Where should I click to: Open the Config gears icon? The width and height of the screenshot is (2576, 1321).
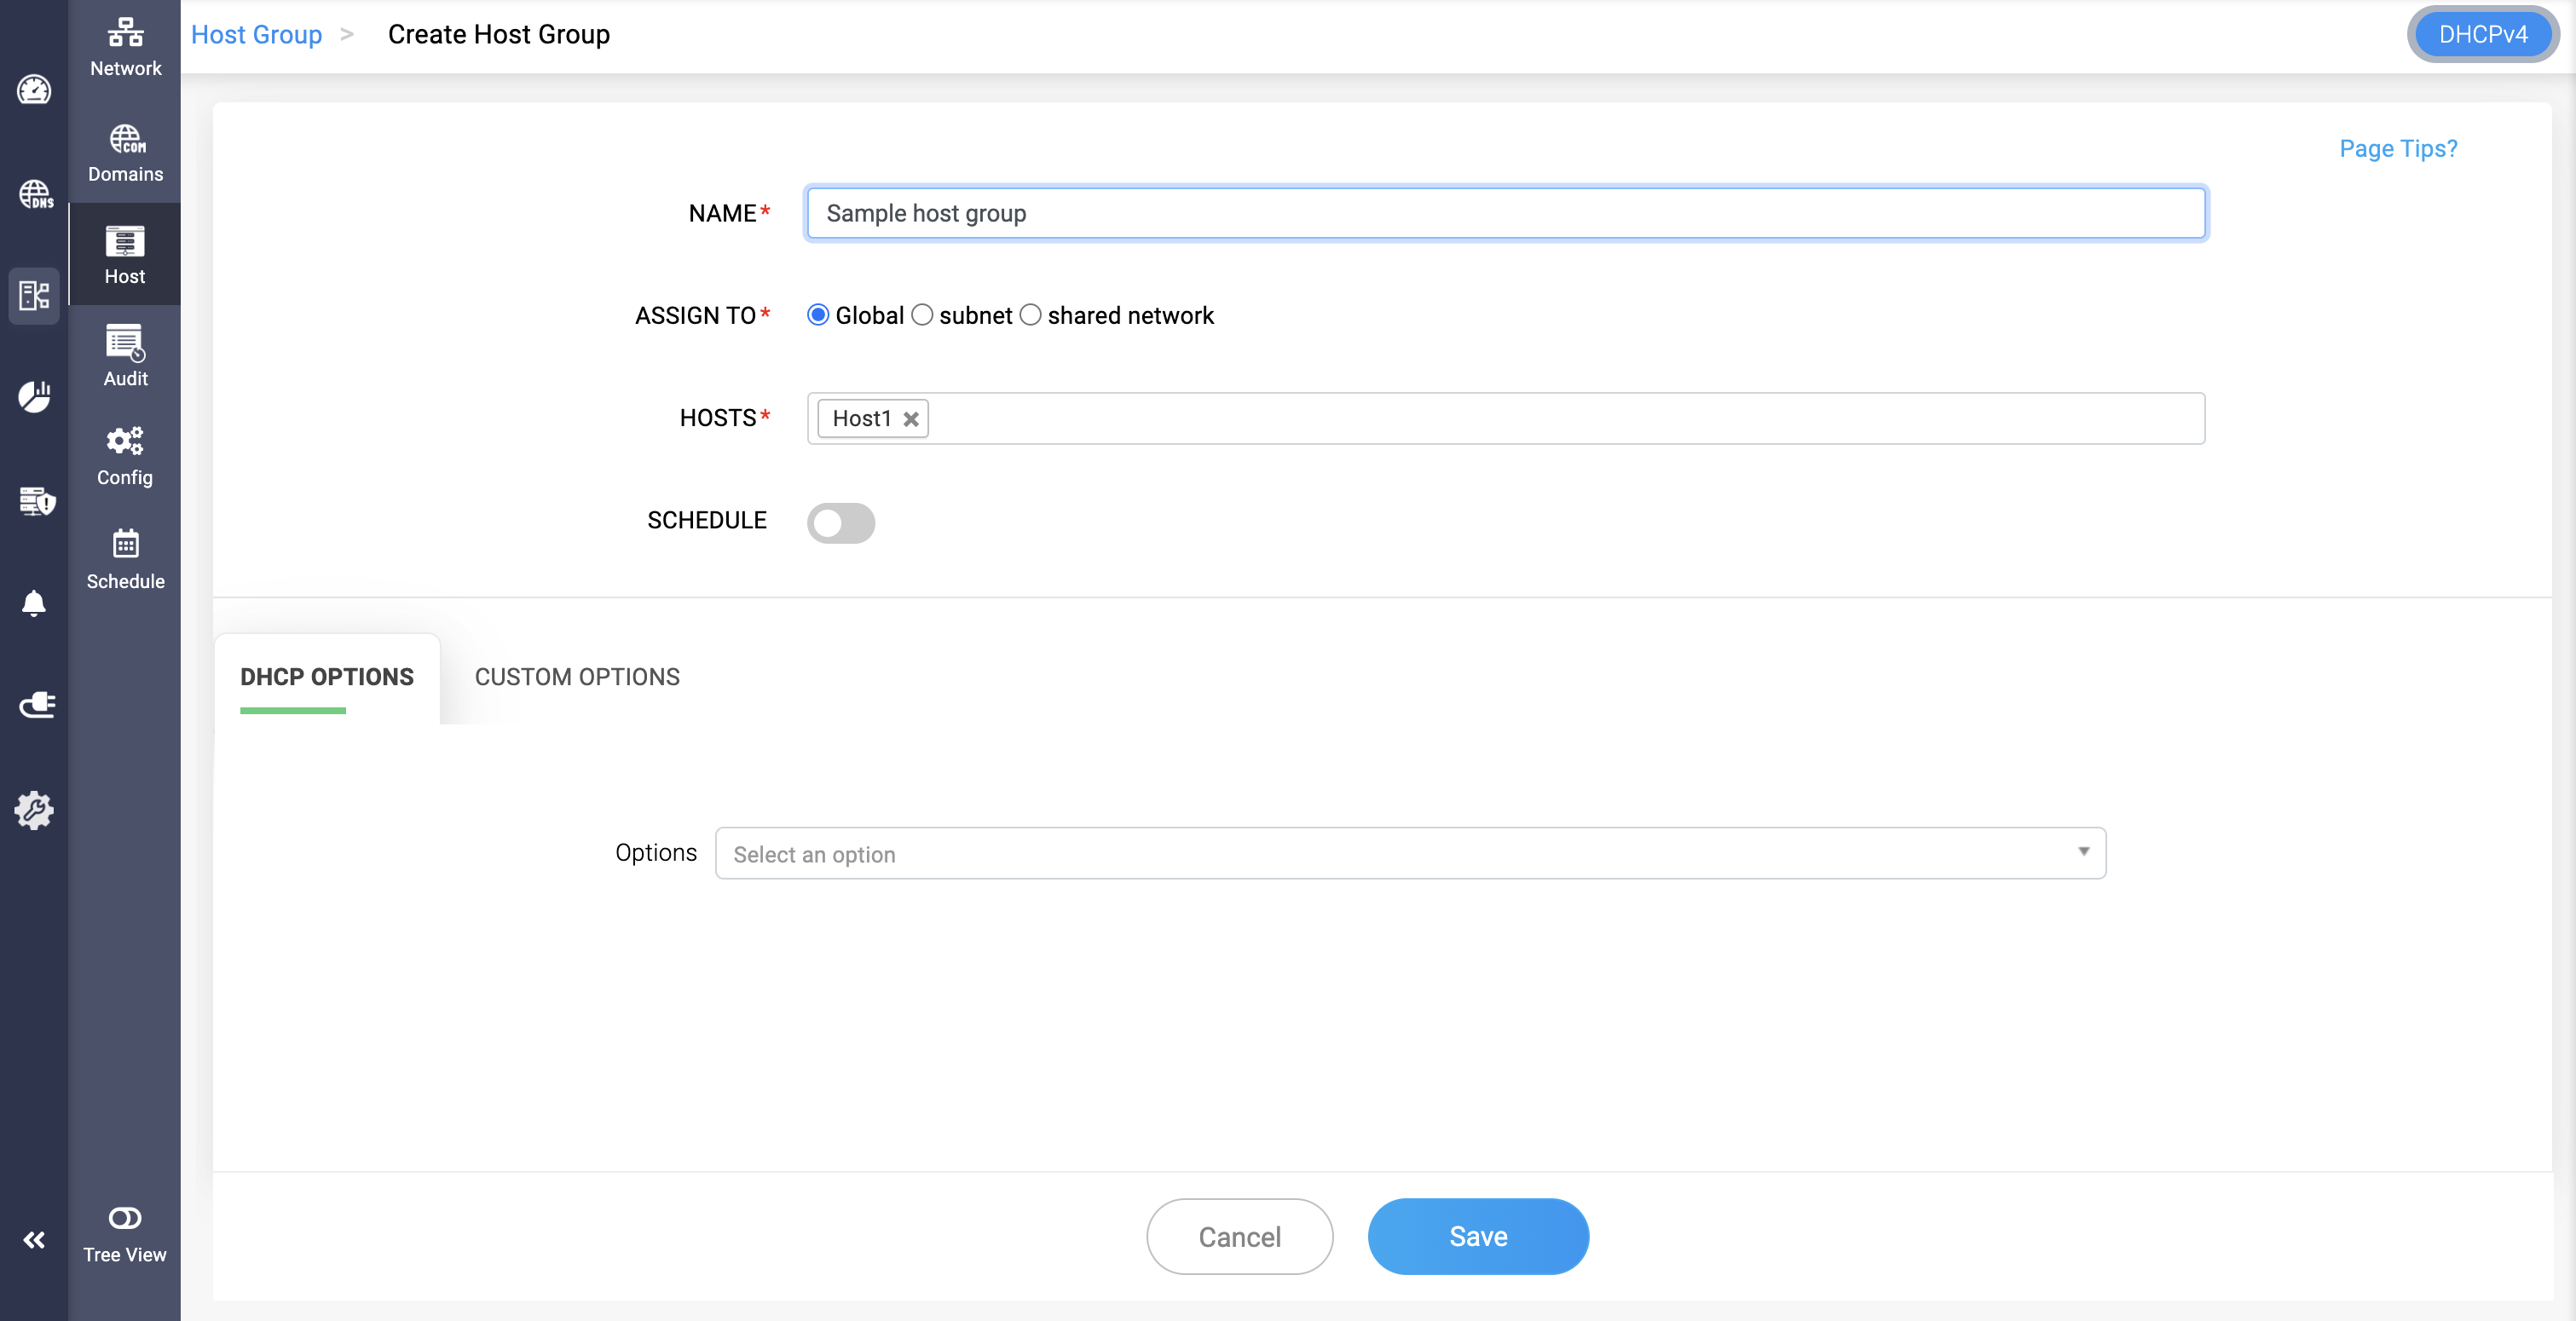[125, 441]
